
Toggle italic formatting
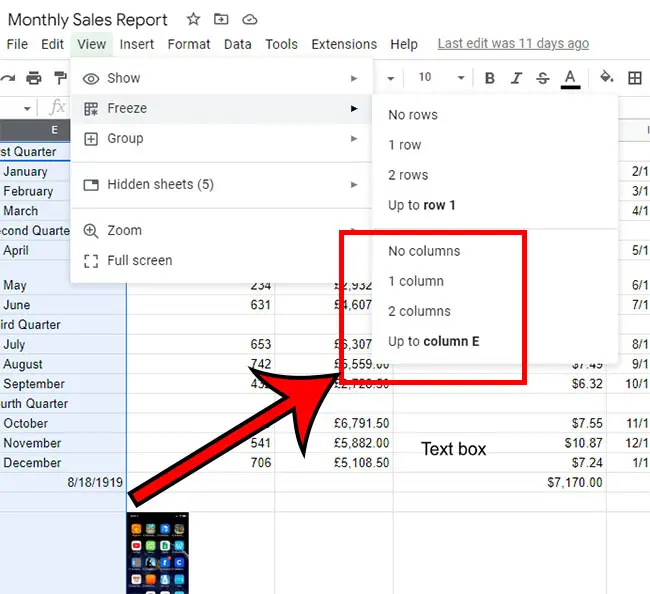click(x=517, y=78)
